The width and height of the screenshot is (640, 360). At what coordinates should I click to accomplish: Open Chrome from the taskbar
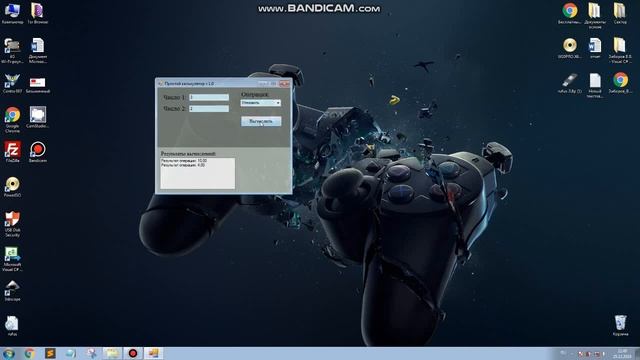29,353
